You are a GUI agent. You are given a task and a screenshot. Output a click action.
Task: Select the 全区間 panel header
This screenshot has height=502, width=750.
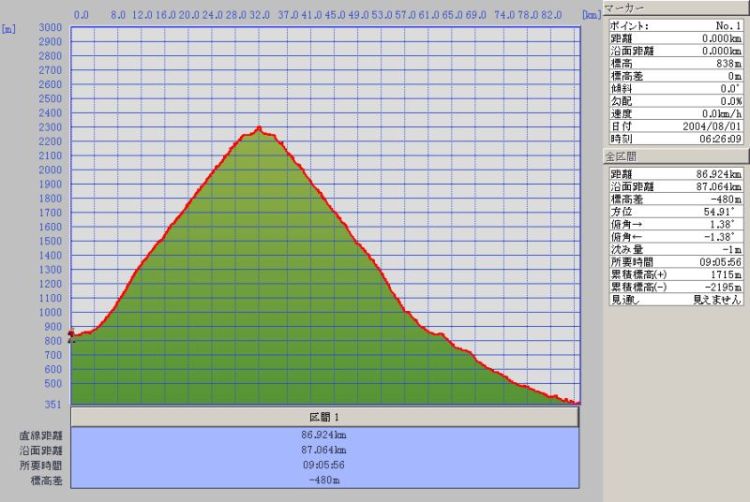pyautogui.click(x=676, y=158)
